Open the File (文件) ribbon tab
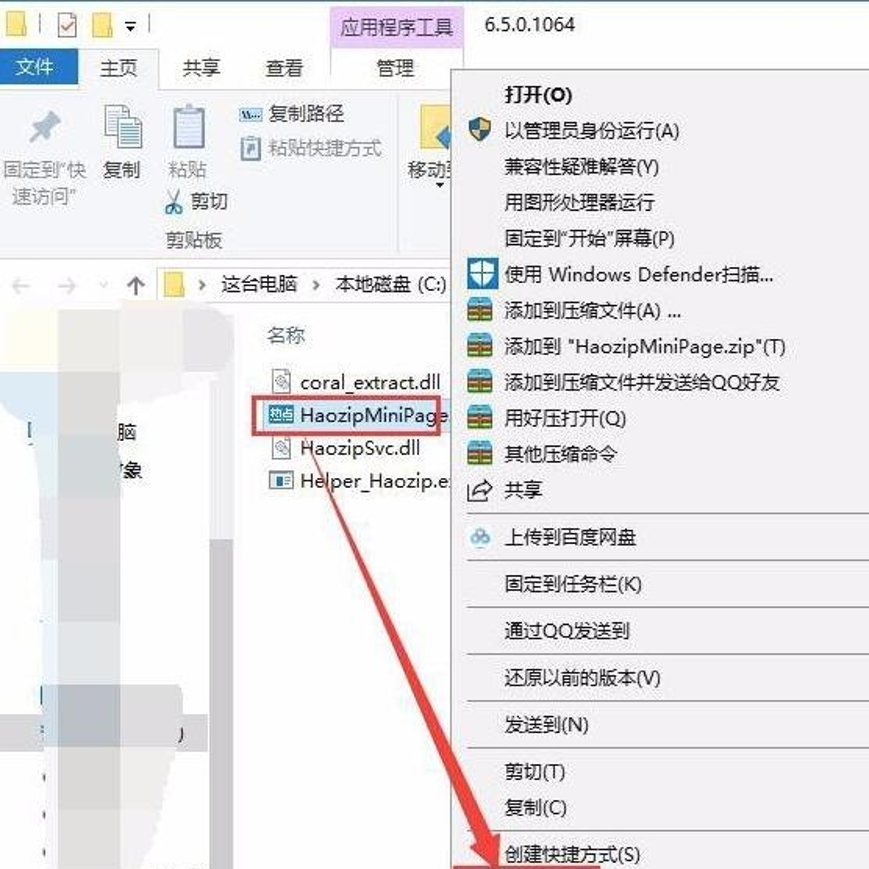Screen dimensions: 869x869 (x=35, y=67)
